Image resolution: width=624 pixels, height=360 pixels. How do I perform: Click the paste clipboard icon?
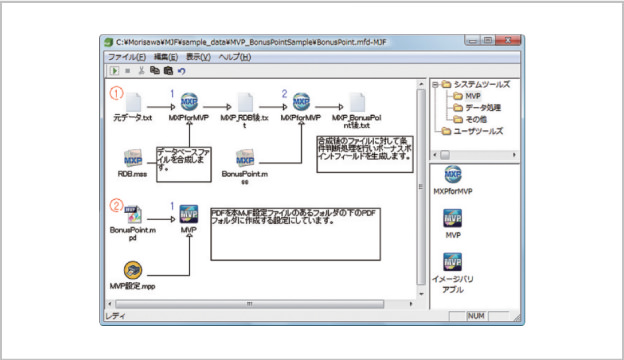(x=168, y=70)
